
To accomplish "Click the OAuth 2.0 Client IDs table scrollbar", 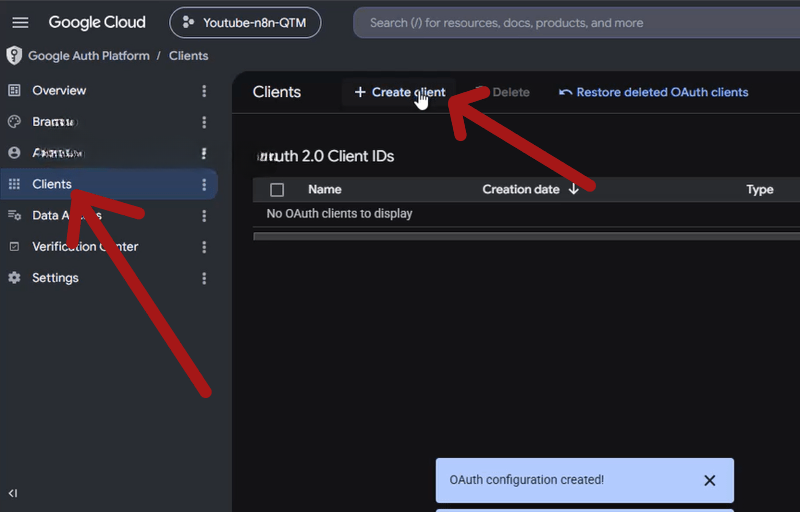I will (x=527, y=236).
